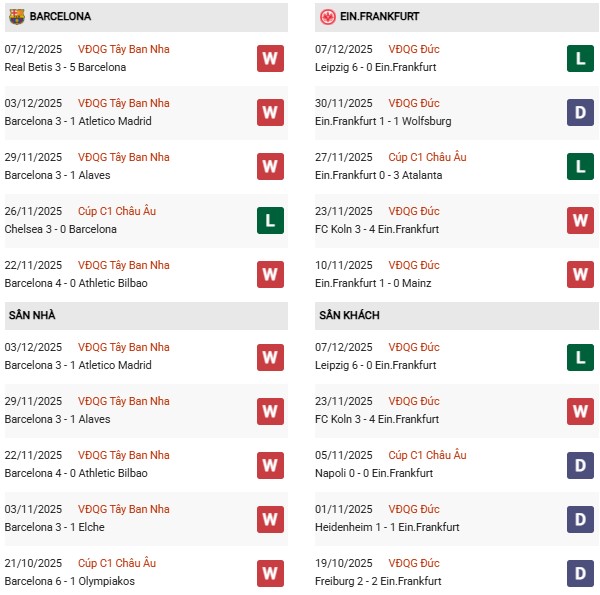Screen dimensions: 600x595
Task: Click D badge for Napoli 0-0 Ein.Frankfurt
Action: pyautogui.click(x=580, y=465)
